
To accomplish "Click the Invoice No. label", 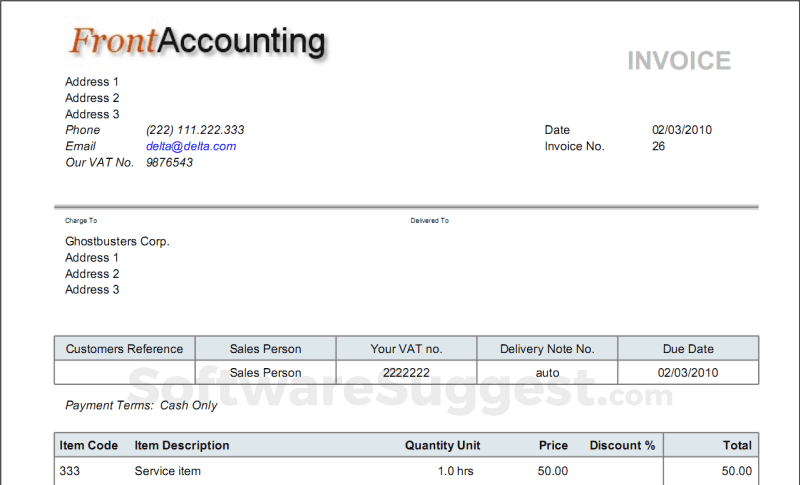I will click(575, 146).
